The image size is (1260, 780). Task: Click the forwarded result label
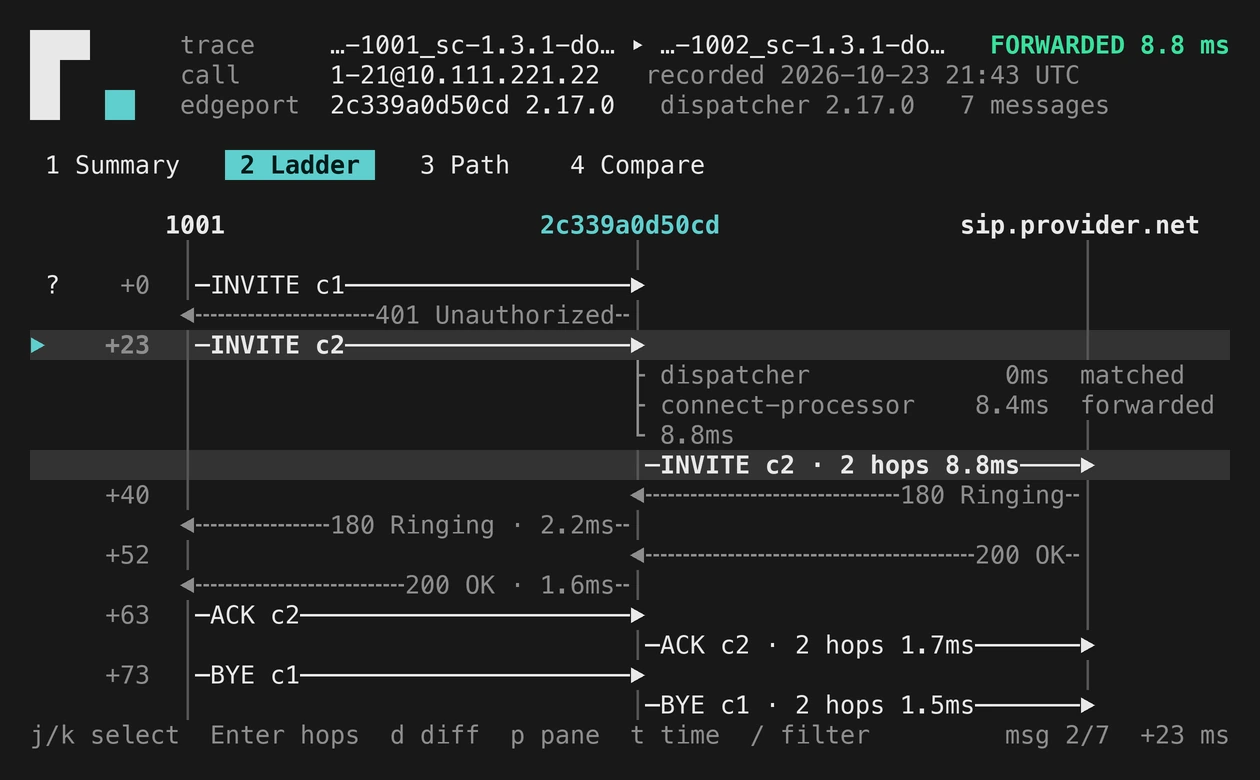click(1147, 405)
